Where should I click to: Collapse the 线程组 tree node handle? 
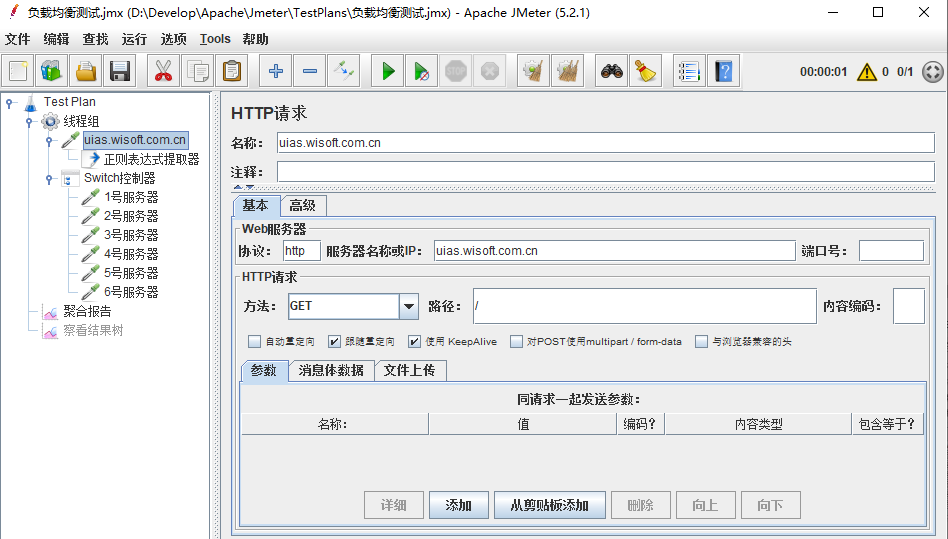click(29, 122)
